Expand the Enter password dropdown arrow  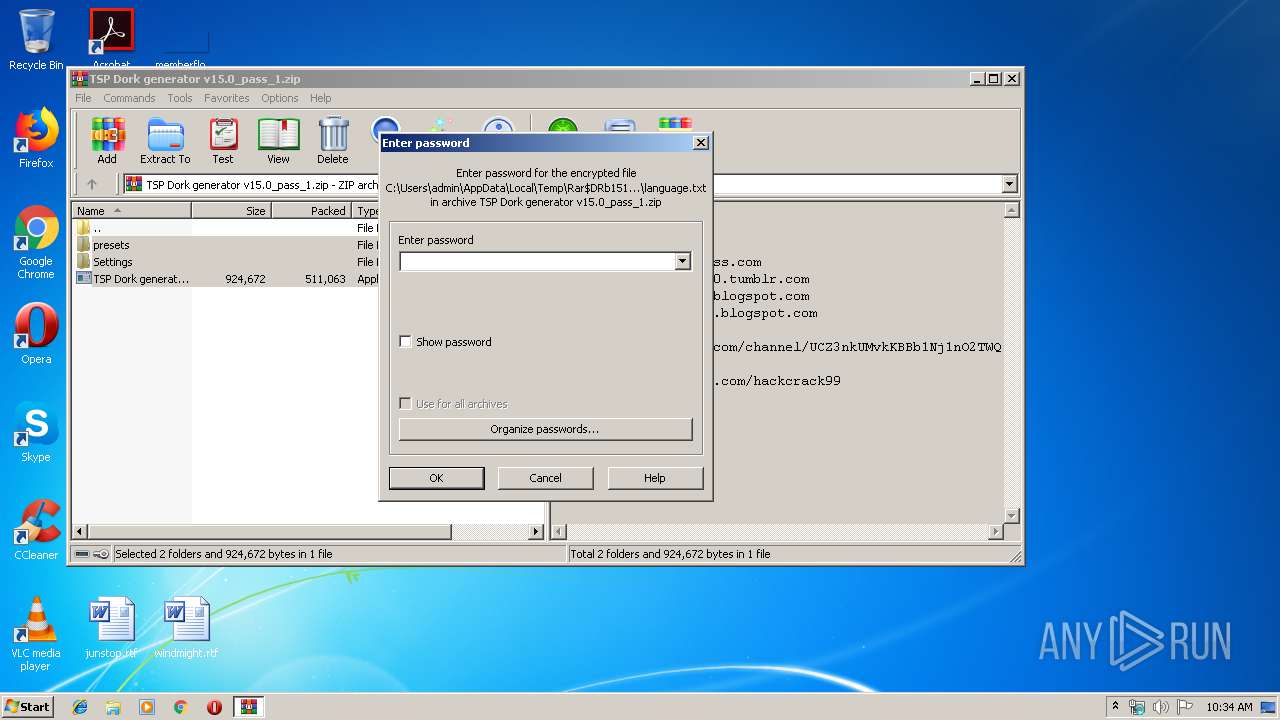coord(682,262)
